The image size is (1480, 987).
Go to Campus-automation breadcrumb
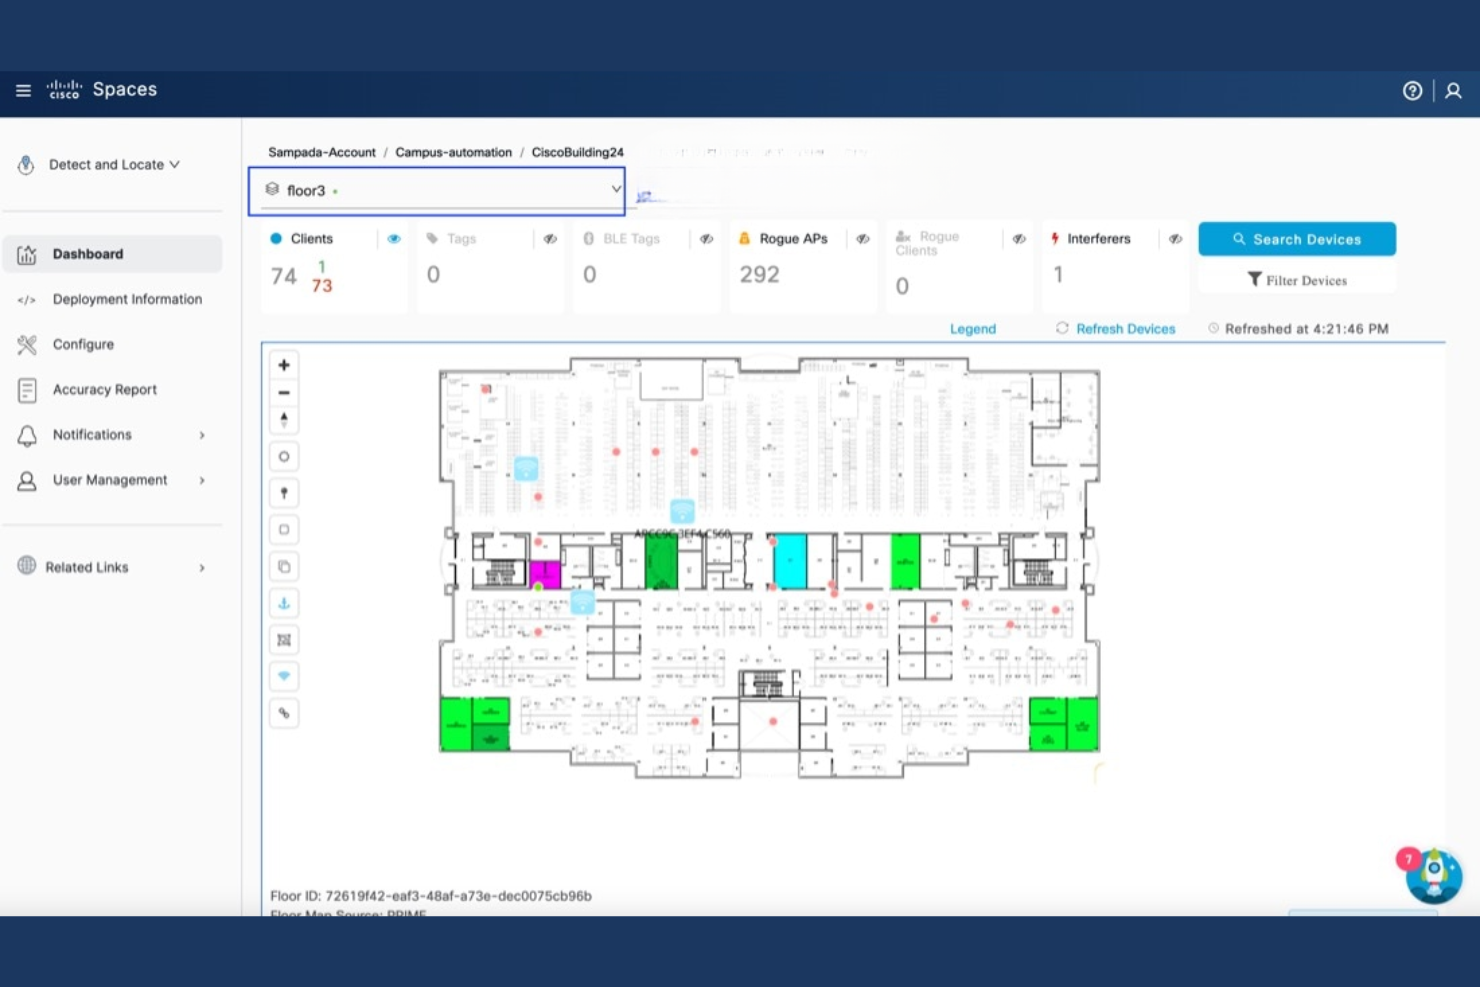tap(453, 152)
